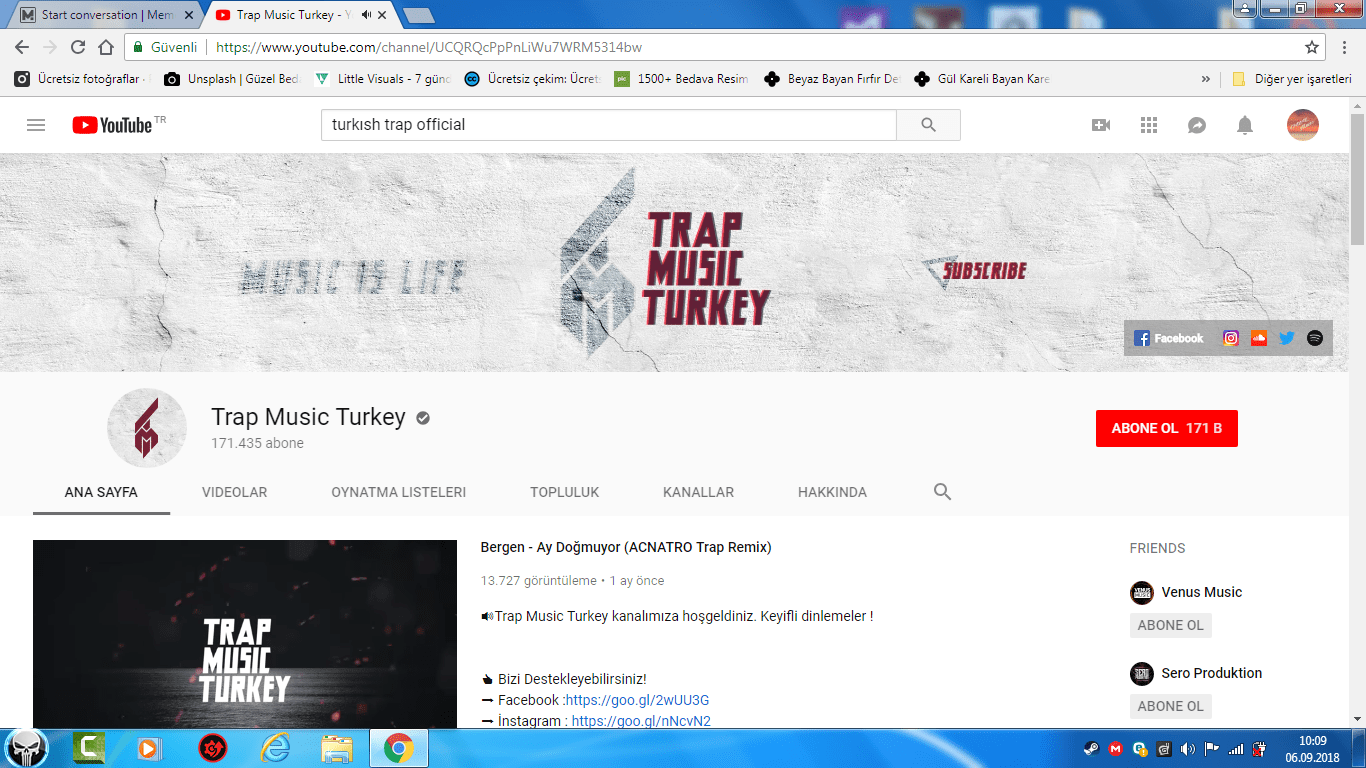Screen dimensions: 1366x768
Task: Close the Trap Music Turkey tab
Action: (382, 15)
